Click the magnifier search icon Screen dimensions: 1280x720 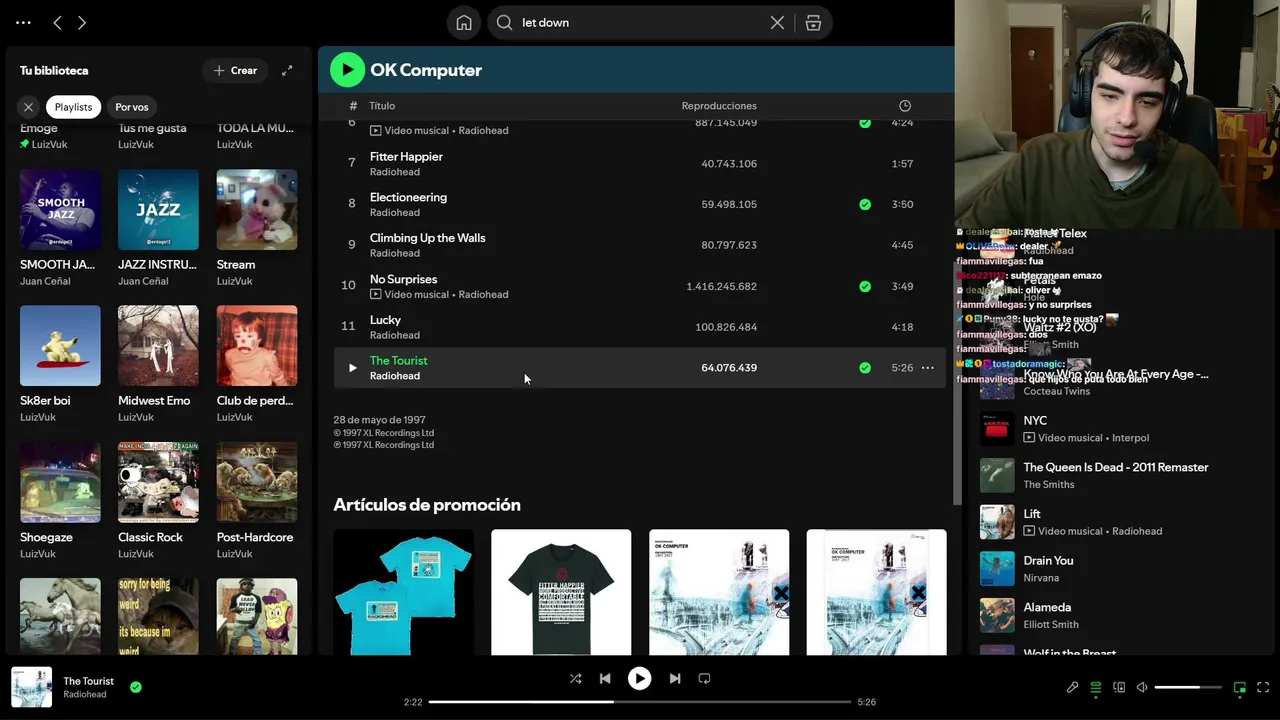click(505, 22)
